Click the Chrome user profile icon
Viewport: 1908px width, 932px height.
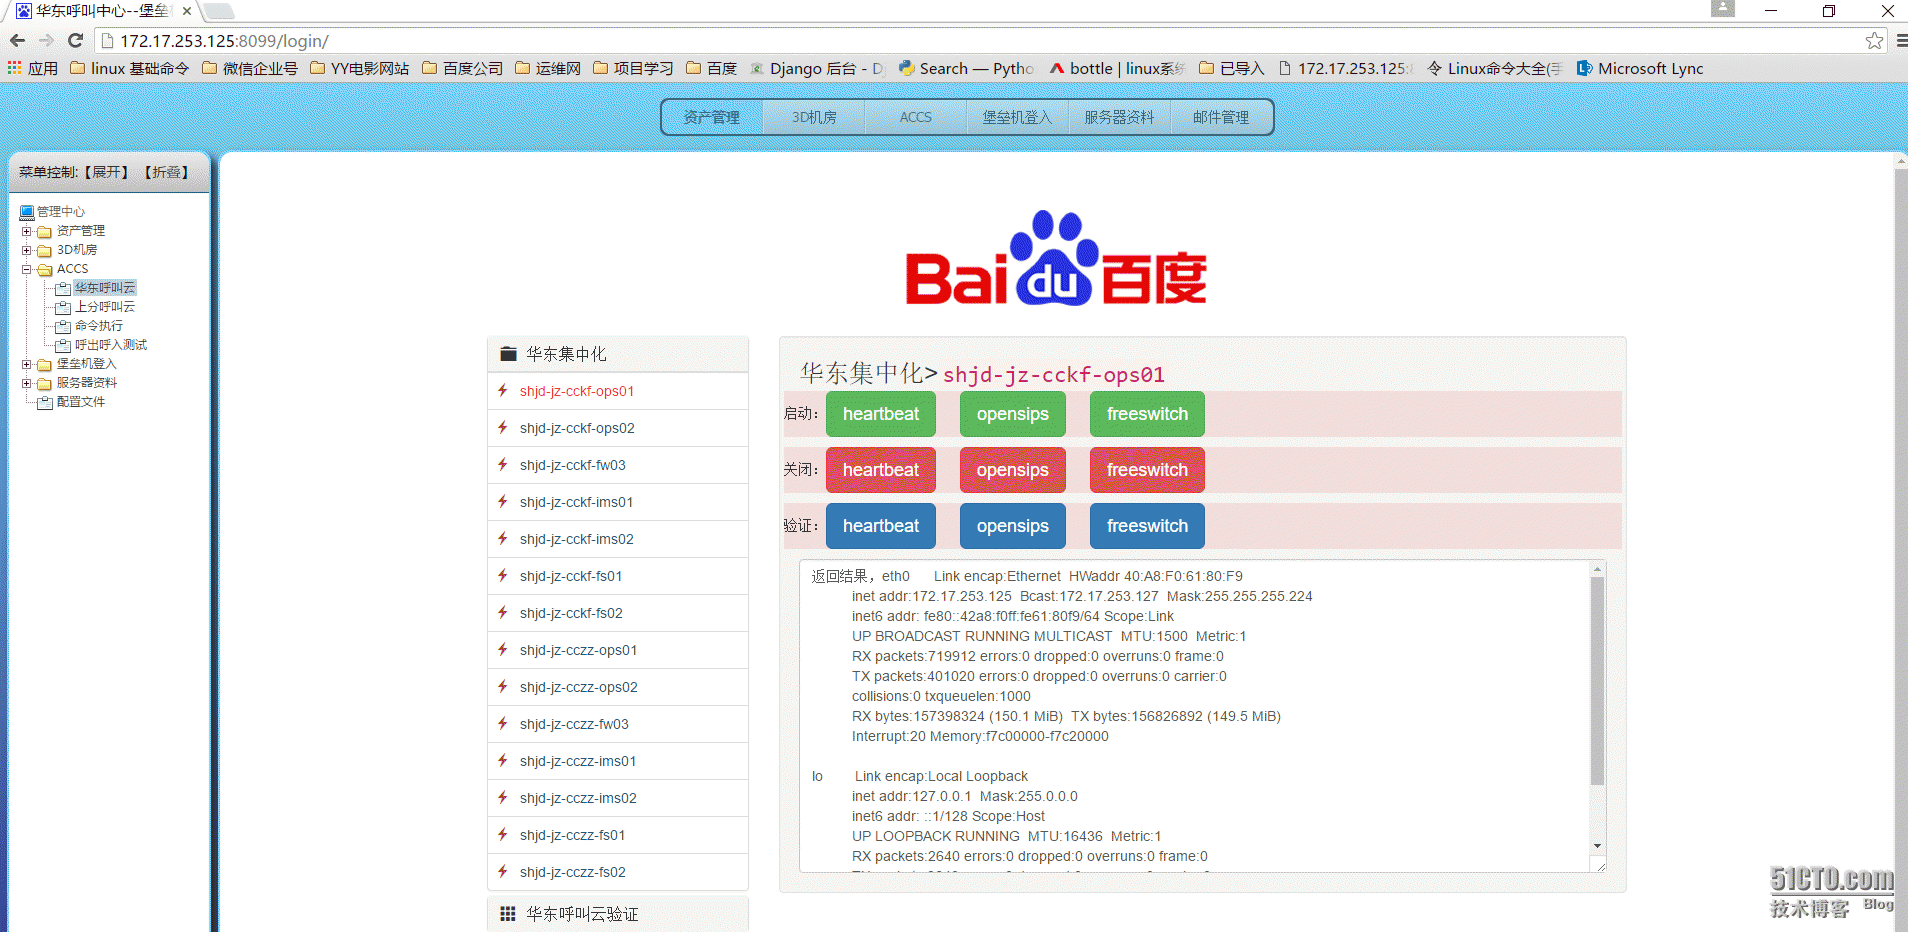(1722, 9)
